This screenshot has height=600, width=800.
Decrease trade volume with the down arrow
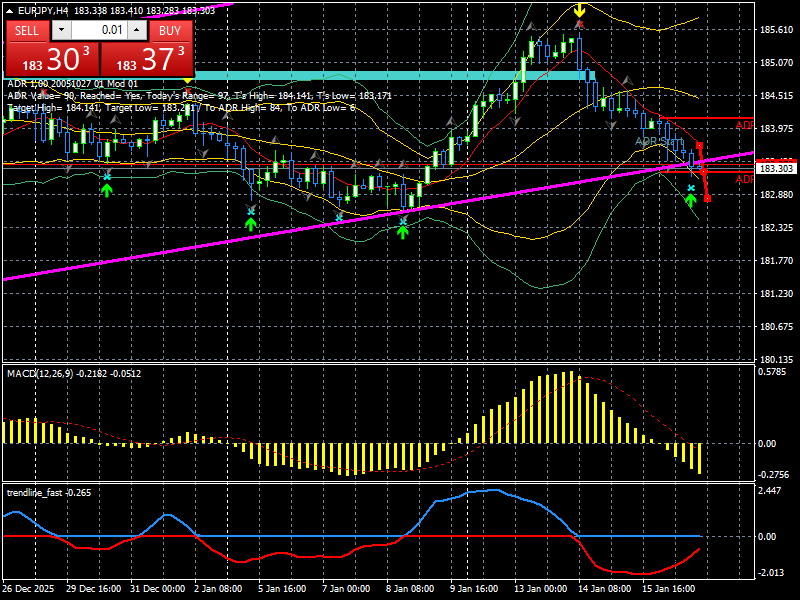click(x=62, y=31)
